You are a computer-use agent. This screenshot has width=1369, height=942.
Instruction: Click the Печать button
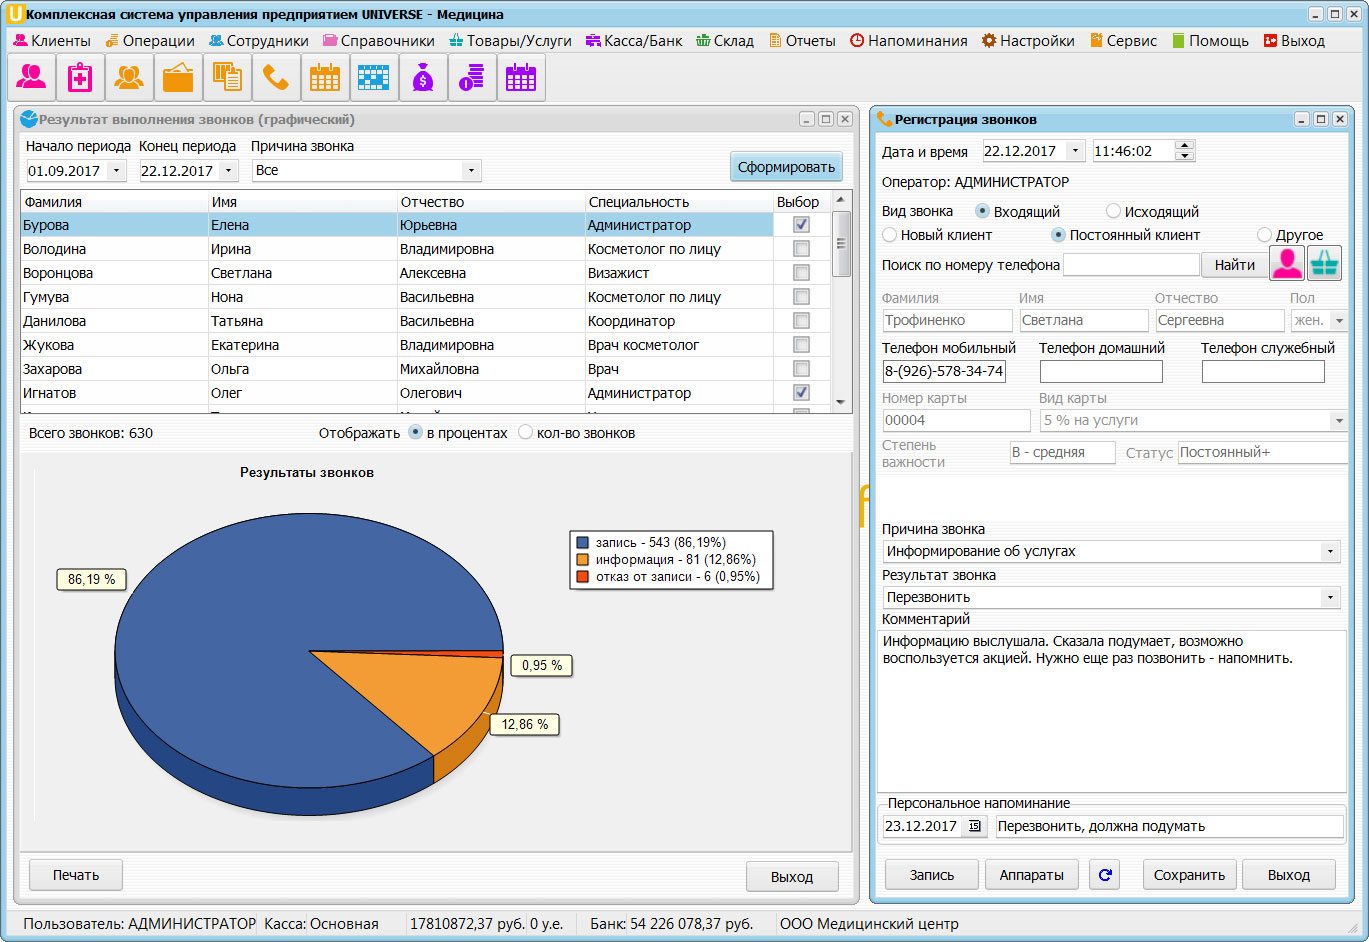[76, 875]
